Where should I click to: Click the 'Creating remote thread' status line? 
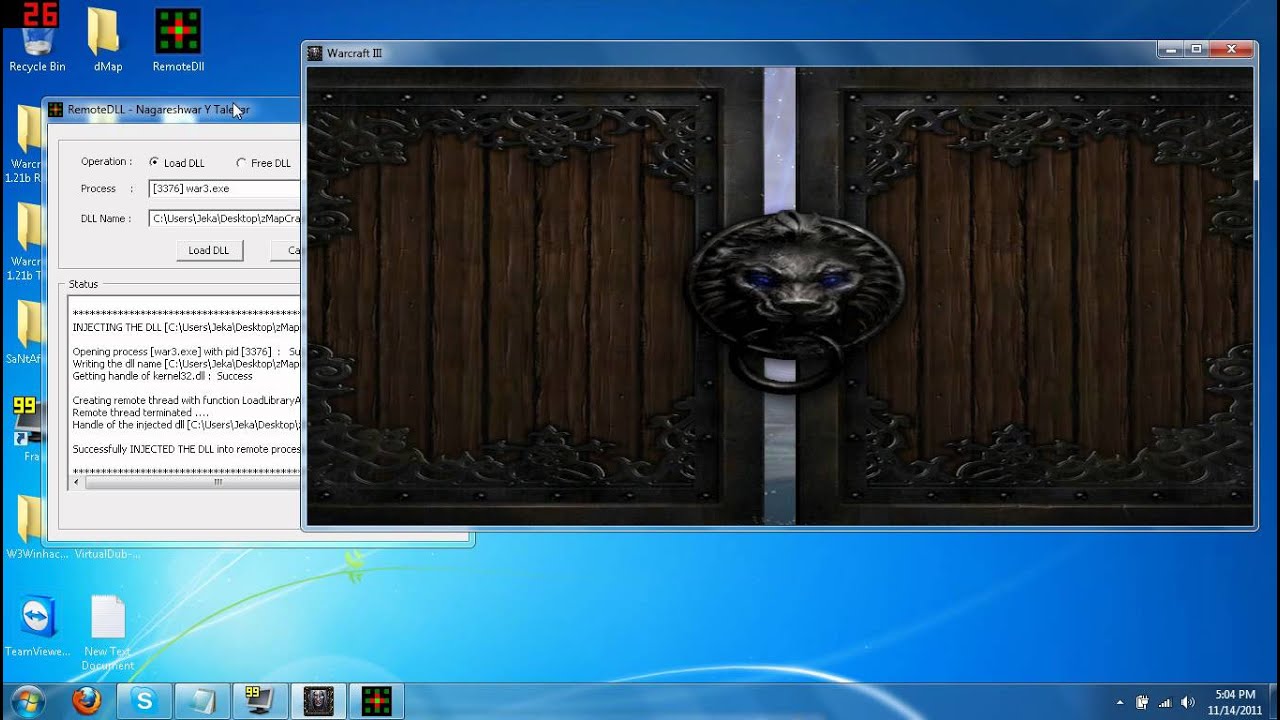186,400
